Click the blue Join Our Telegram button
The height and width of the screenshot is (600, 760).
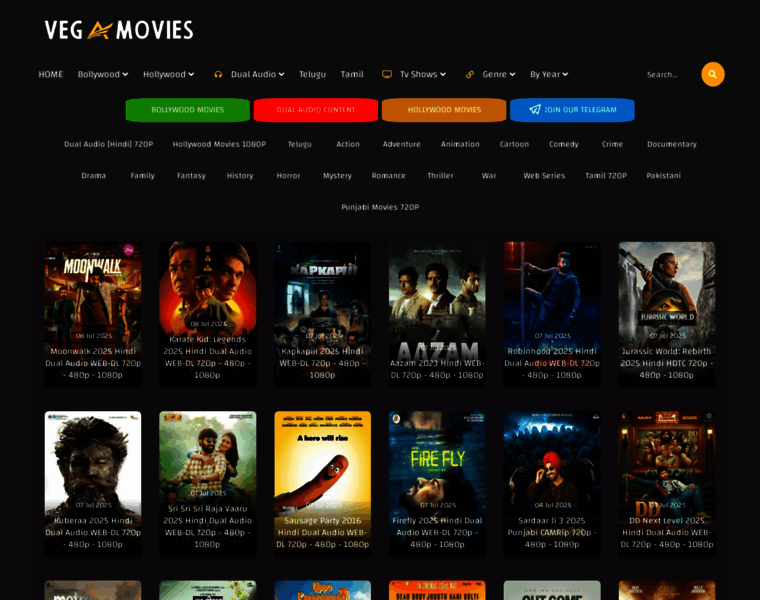(572, 110)
